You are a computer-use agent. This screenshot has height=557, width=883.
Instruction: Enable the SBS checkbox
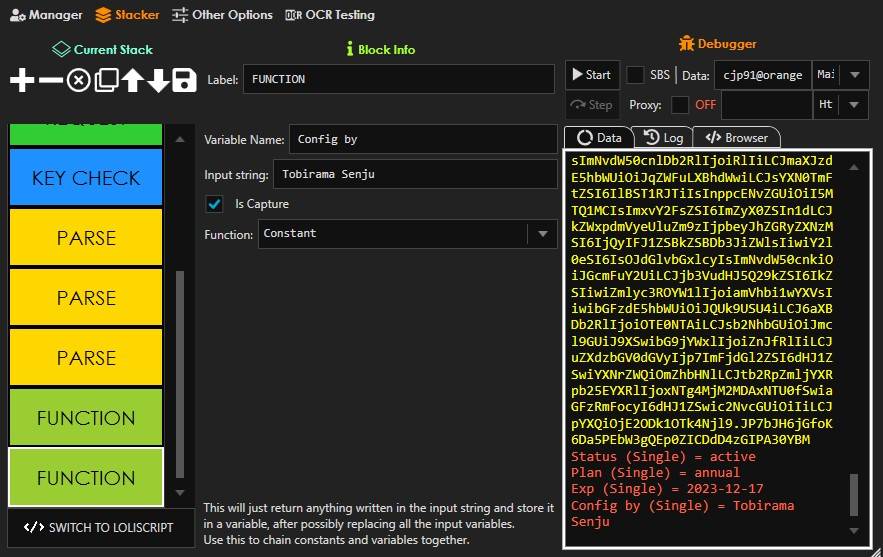[635, 75]
